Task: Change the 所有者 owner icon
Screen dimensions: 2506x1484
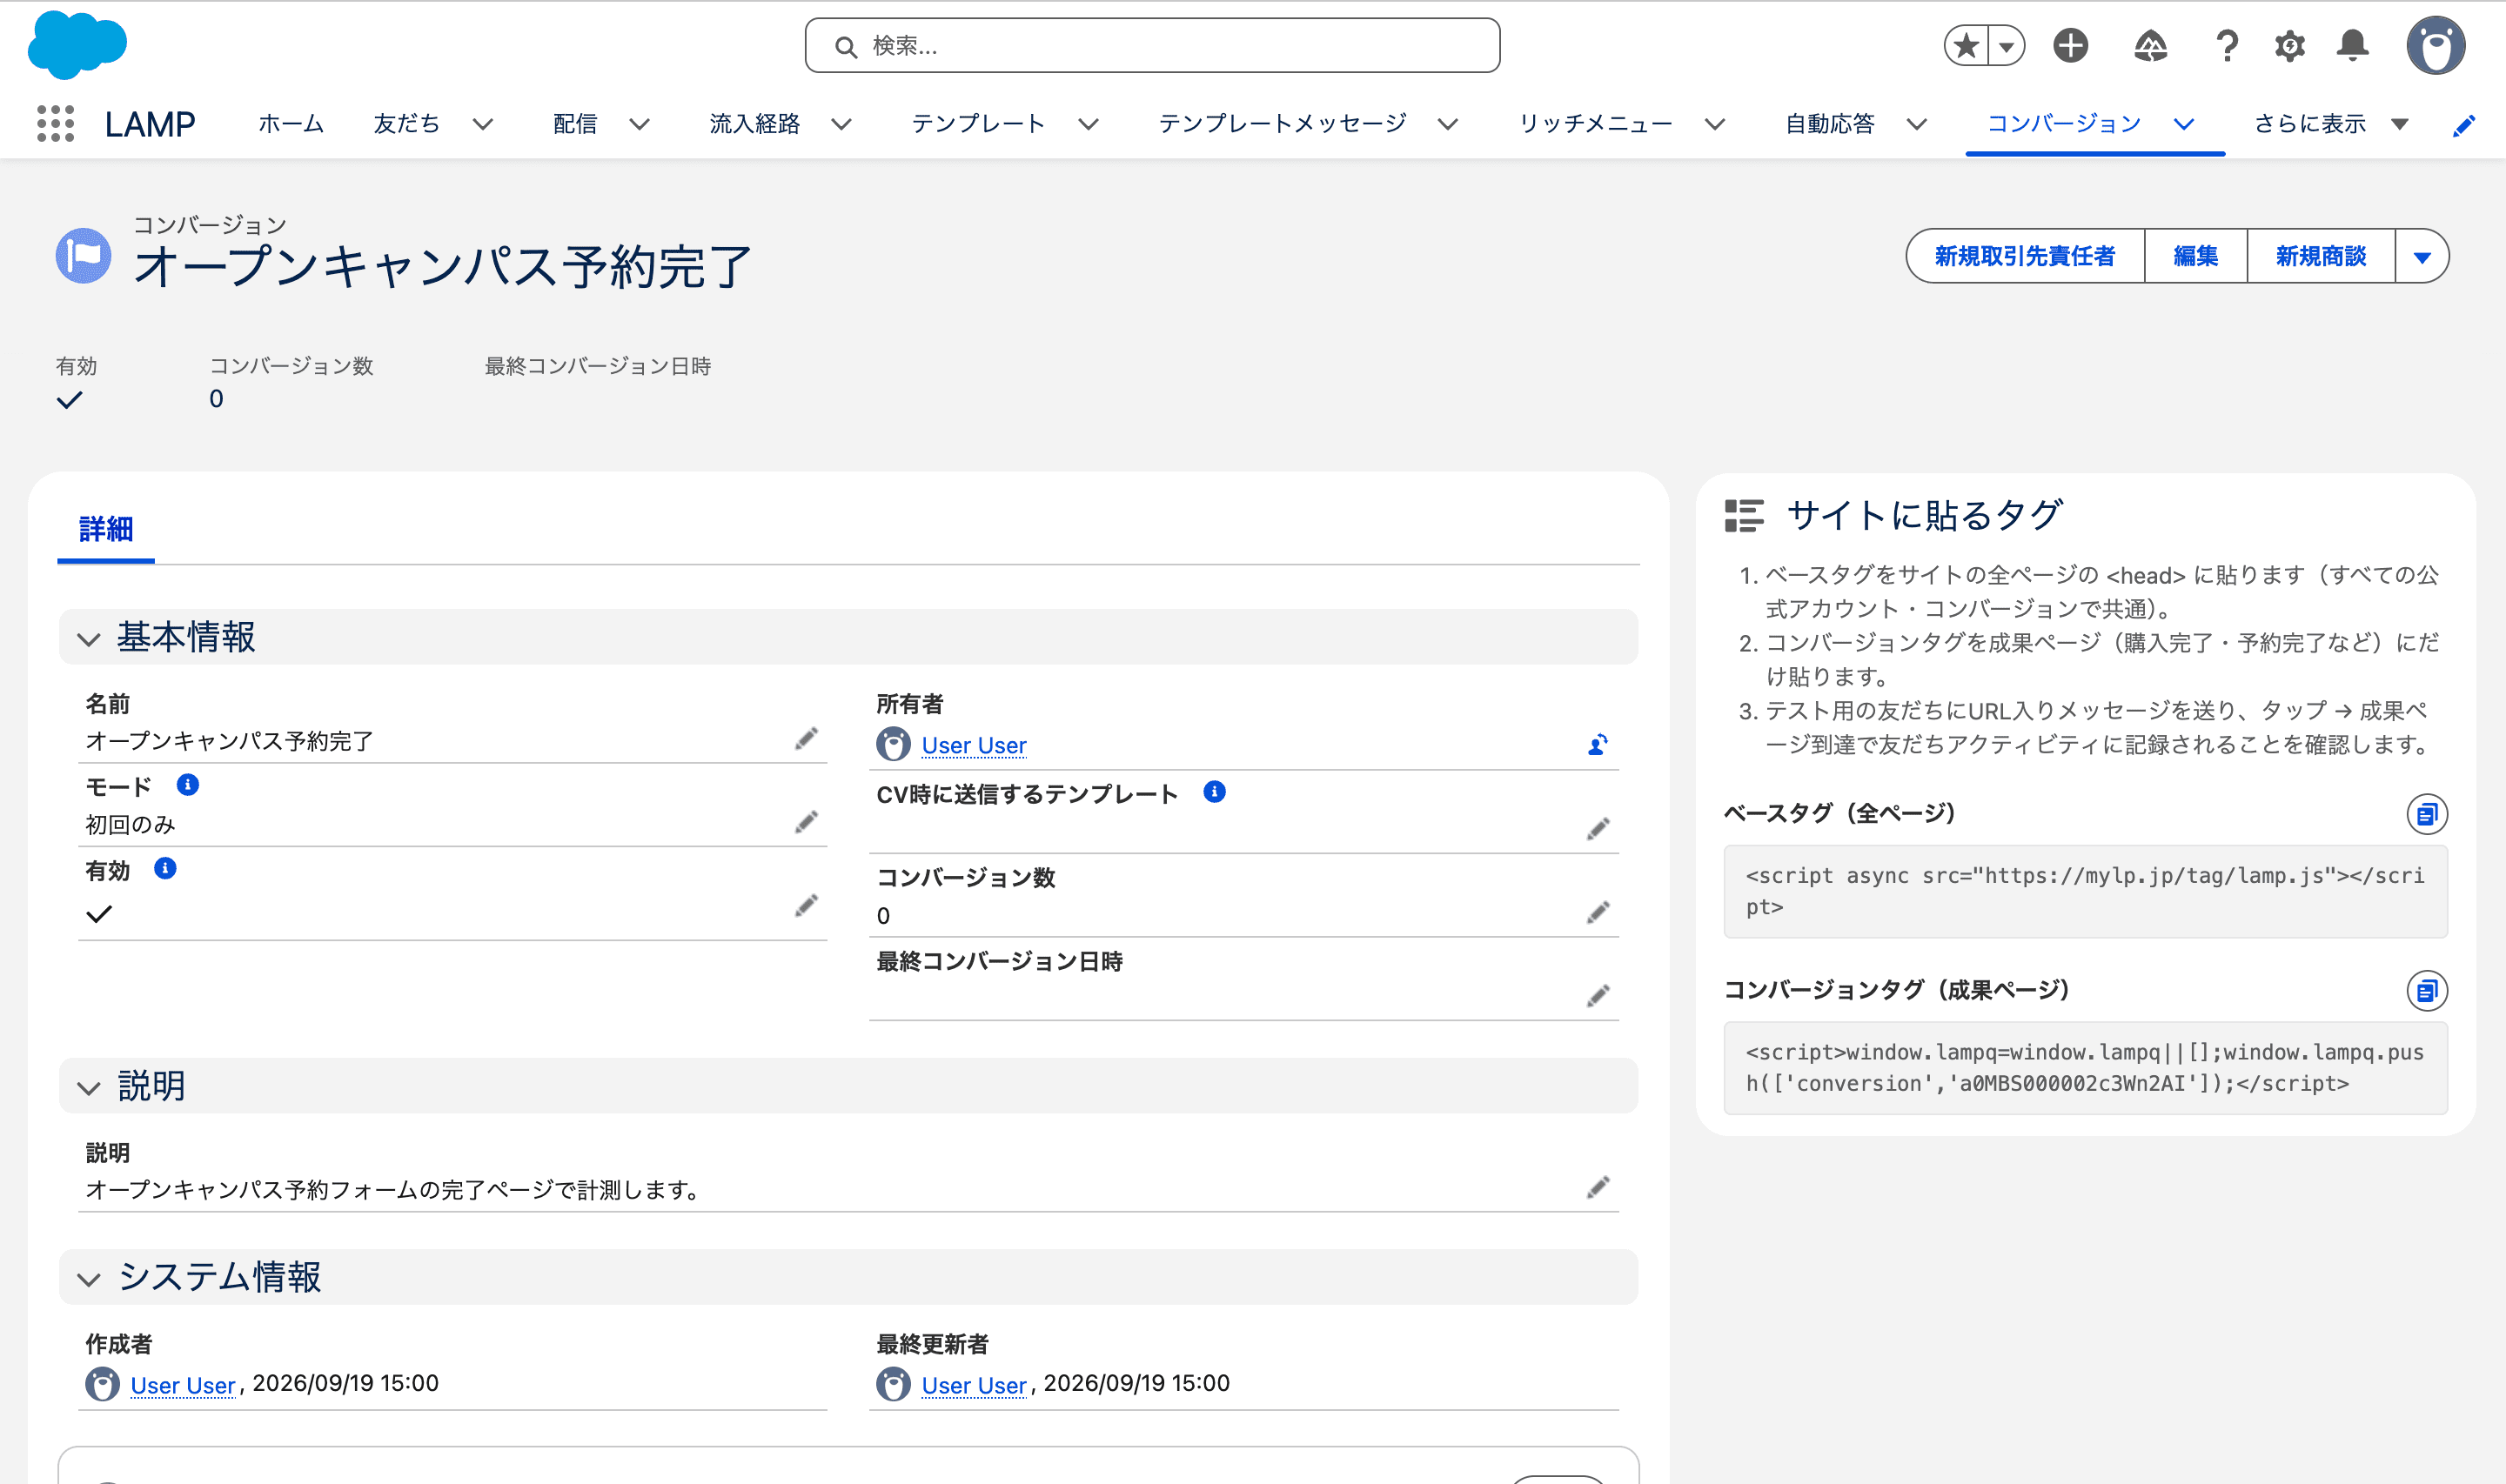Action: (x=1598, y=745)
